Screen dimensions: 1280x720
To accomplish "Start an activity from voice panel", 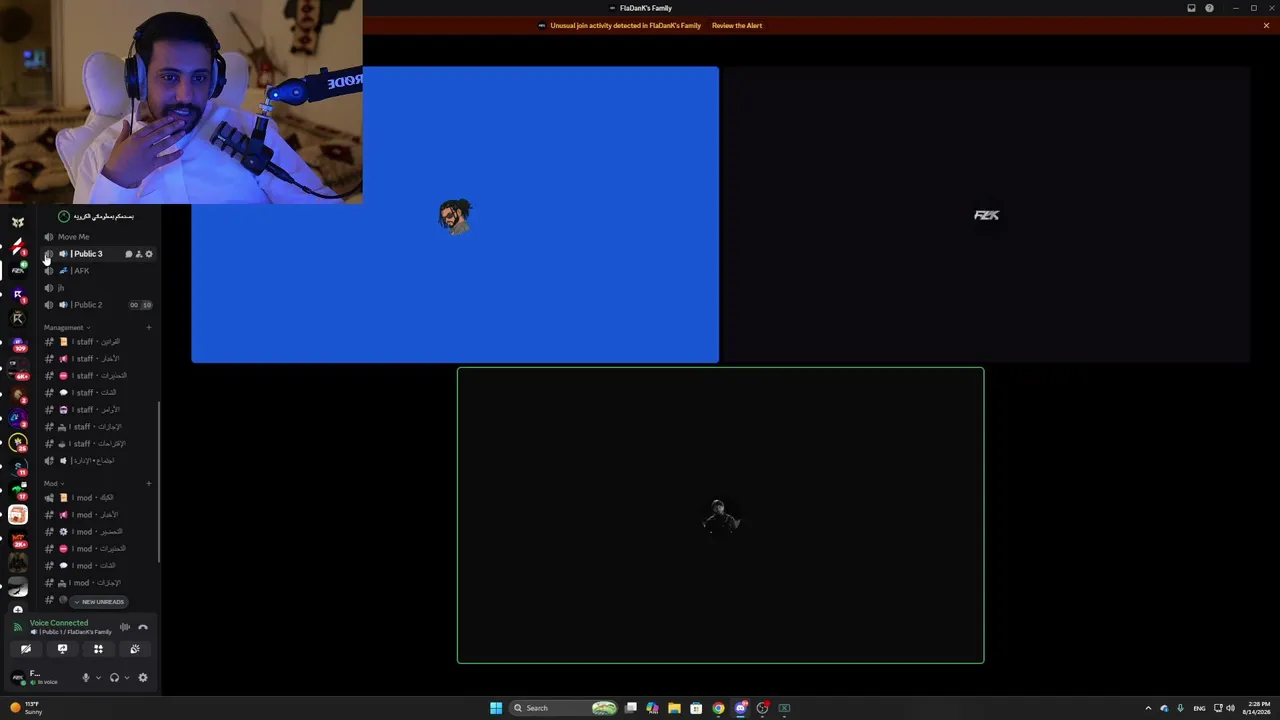I will [98, 649].
